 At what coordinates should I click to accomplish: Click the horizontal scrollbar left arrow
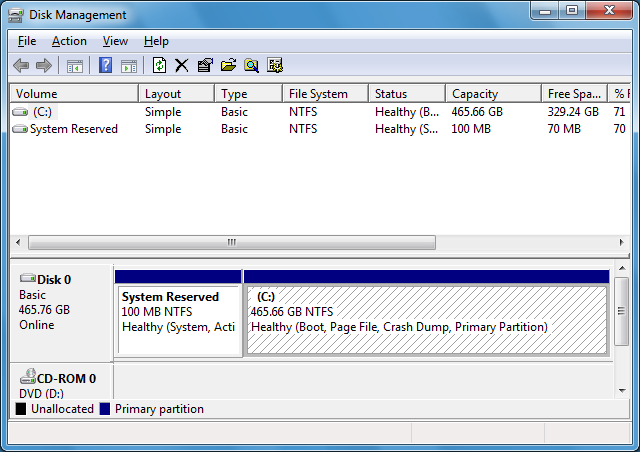[x=18, y=242]
